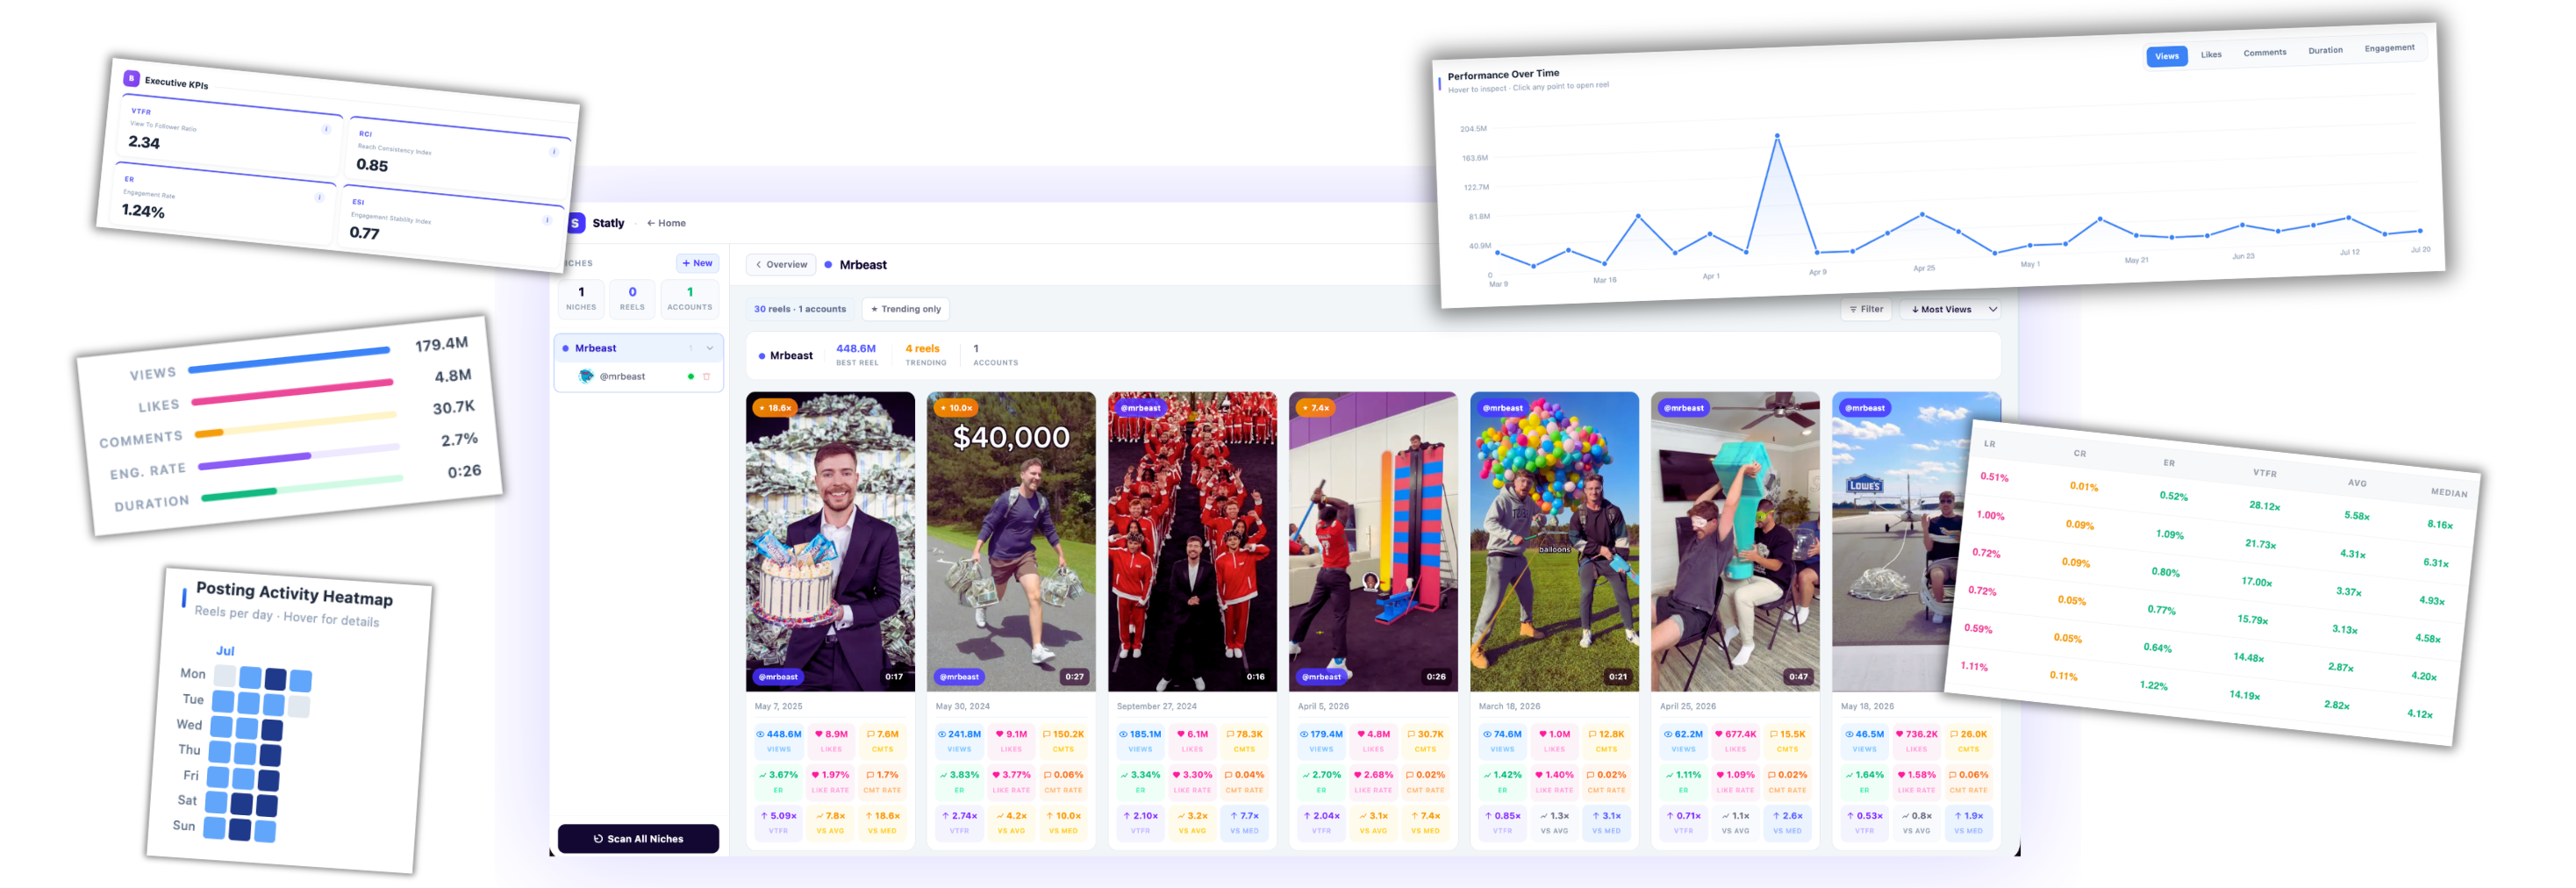The image size is (2576, 888).
Task: Switch chart to the Views tab
Action: [2166, 56]
